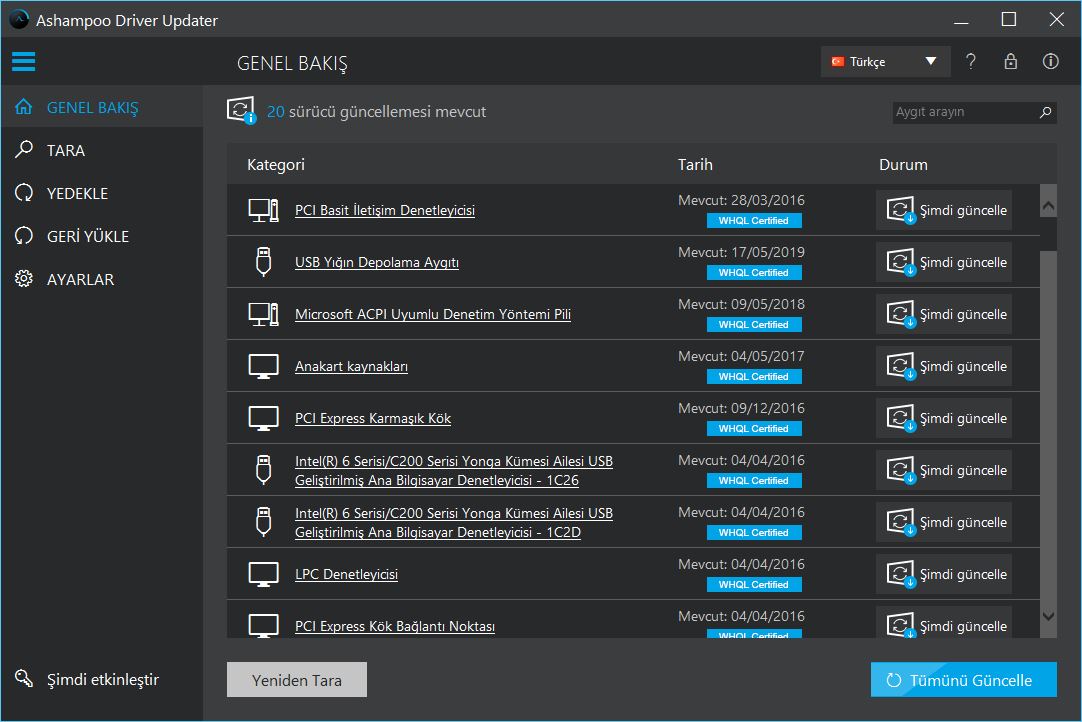
Task: Update PCI Express Karmaşık Kök driver now
Action: (x=944, y=418)
